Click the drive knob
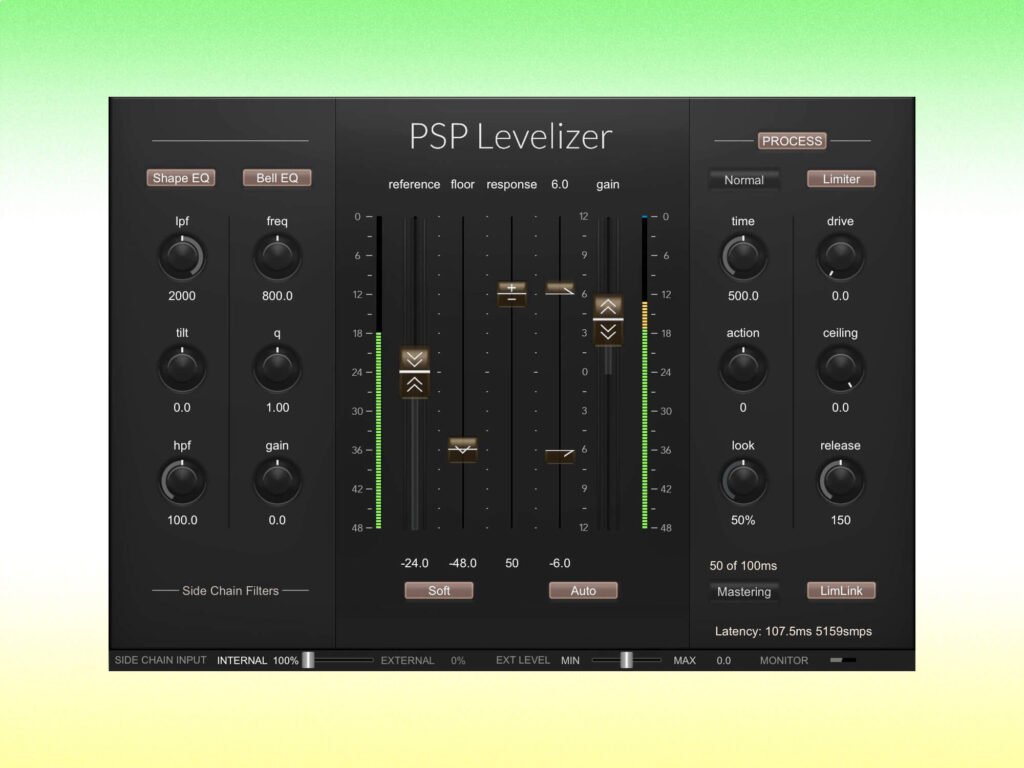1024x768 pixels. (x=840, y=257)
